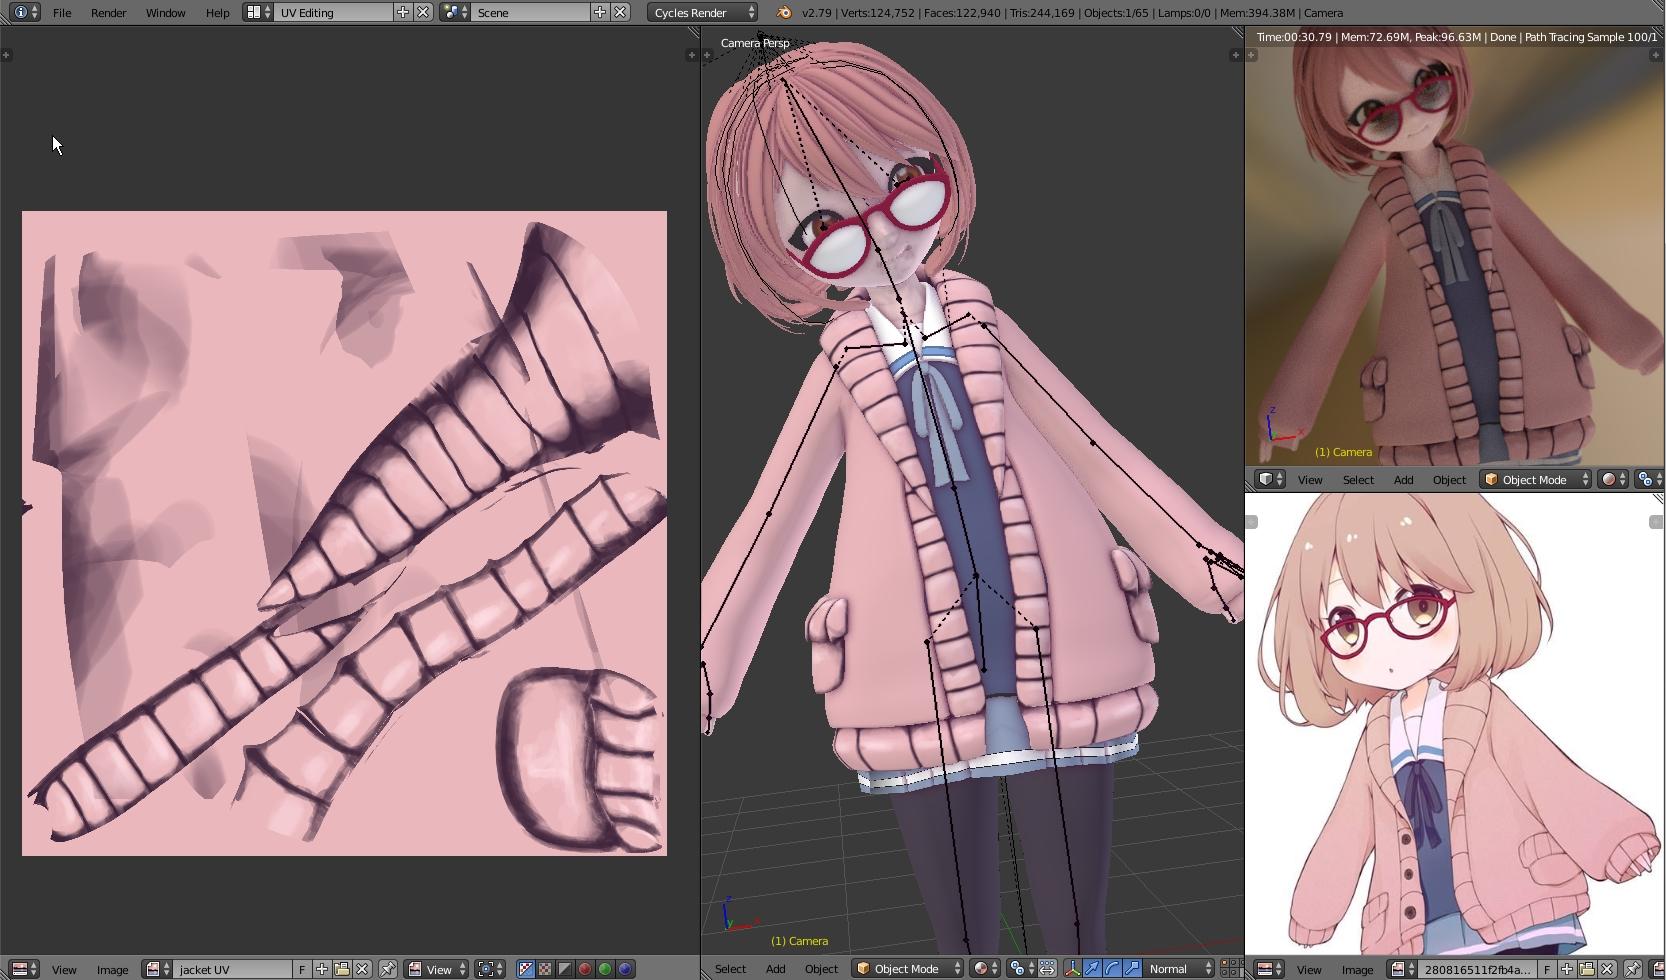Click the jacket UV image name field
The height and width of the screenshot is (980, 1666).
(x=232, y=969)
